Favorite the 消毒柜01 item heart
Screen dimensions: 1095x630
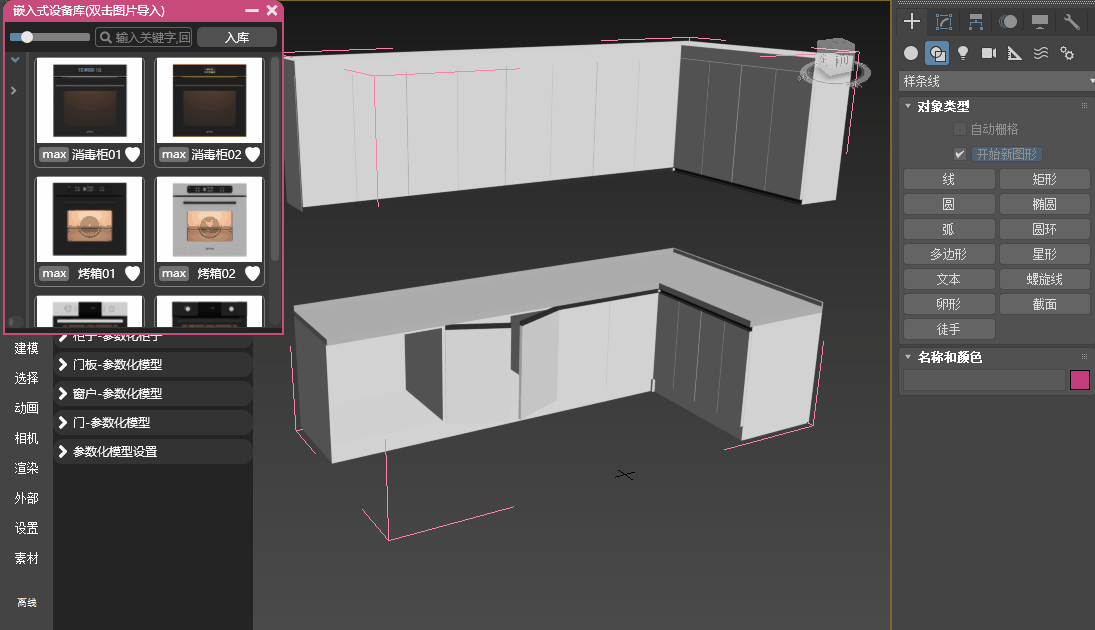[x=132, y=154]
